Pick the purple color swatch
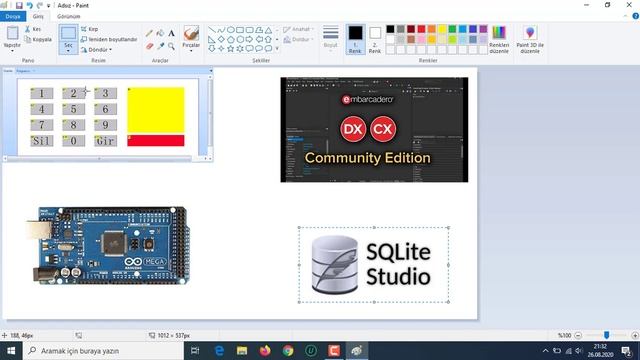 483,29
